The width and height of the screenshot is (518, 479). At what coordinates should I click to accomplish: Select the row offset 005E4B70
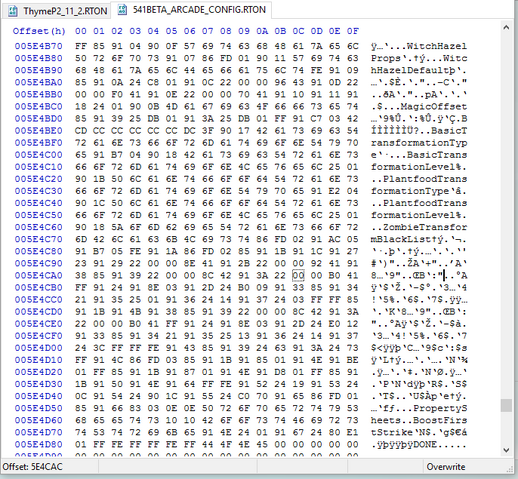click(38, 46)
